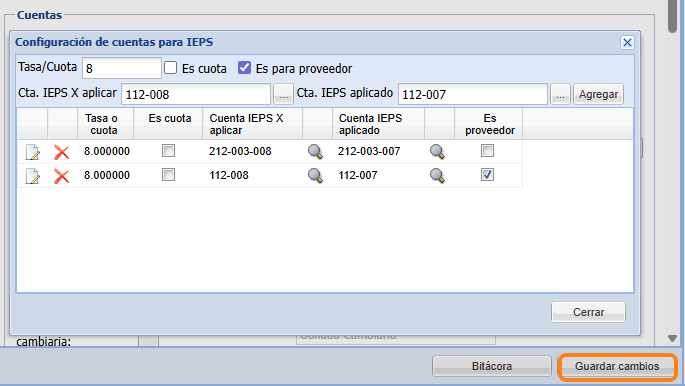Click the vertical scrollbar thumb at top right
Viewport: 685px width, 386px height.
point(672,16)
